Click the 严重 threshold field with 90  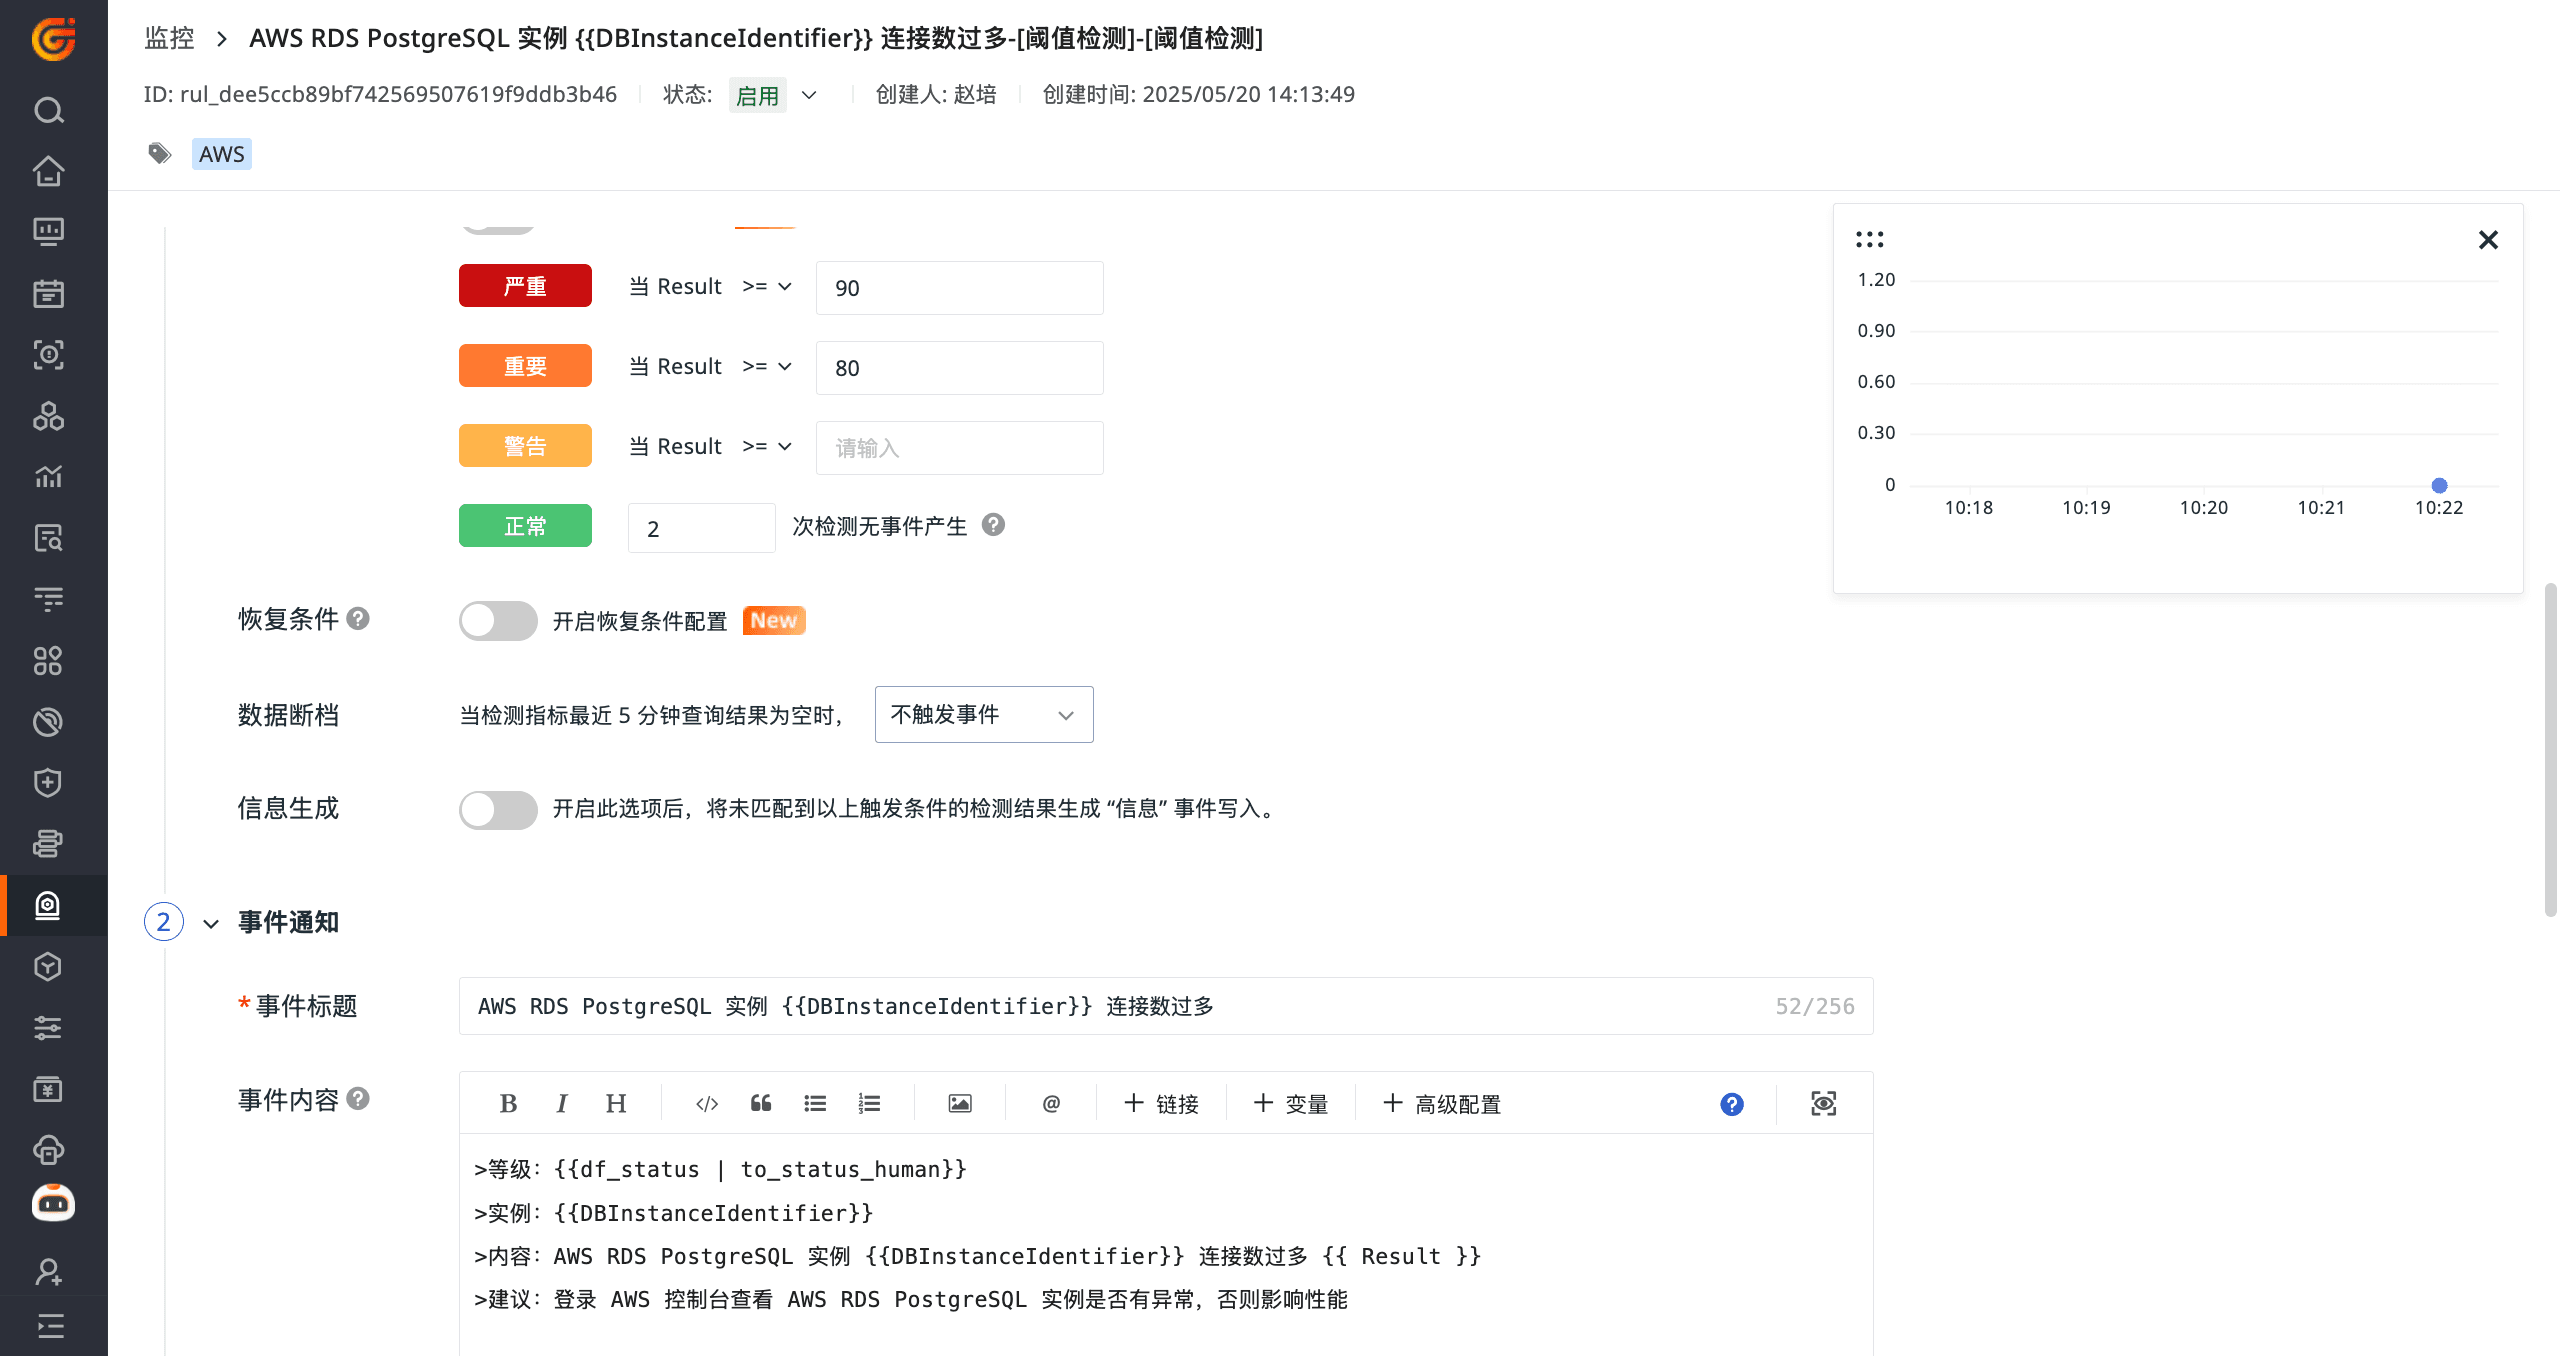pyautogui.click(x=960, y=288)
